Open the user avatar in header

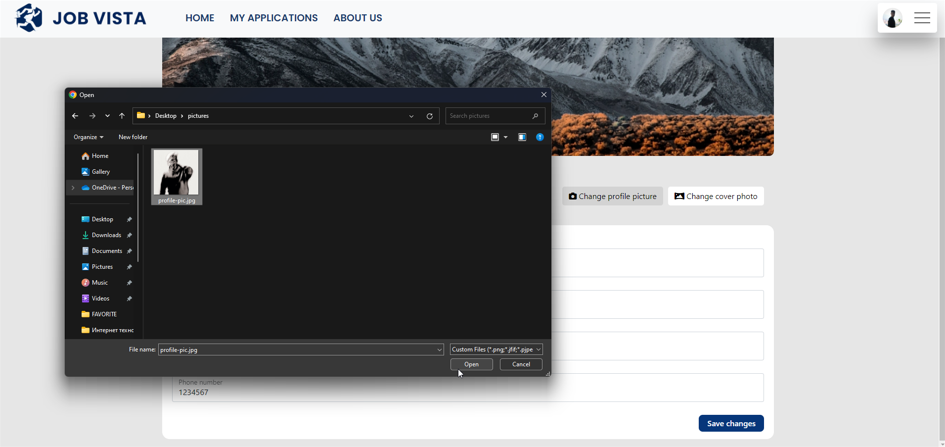893,18
